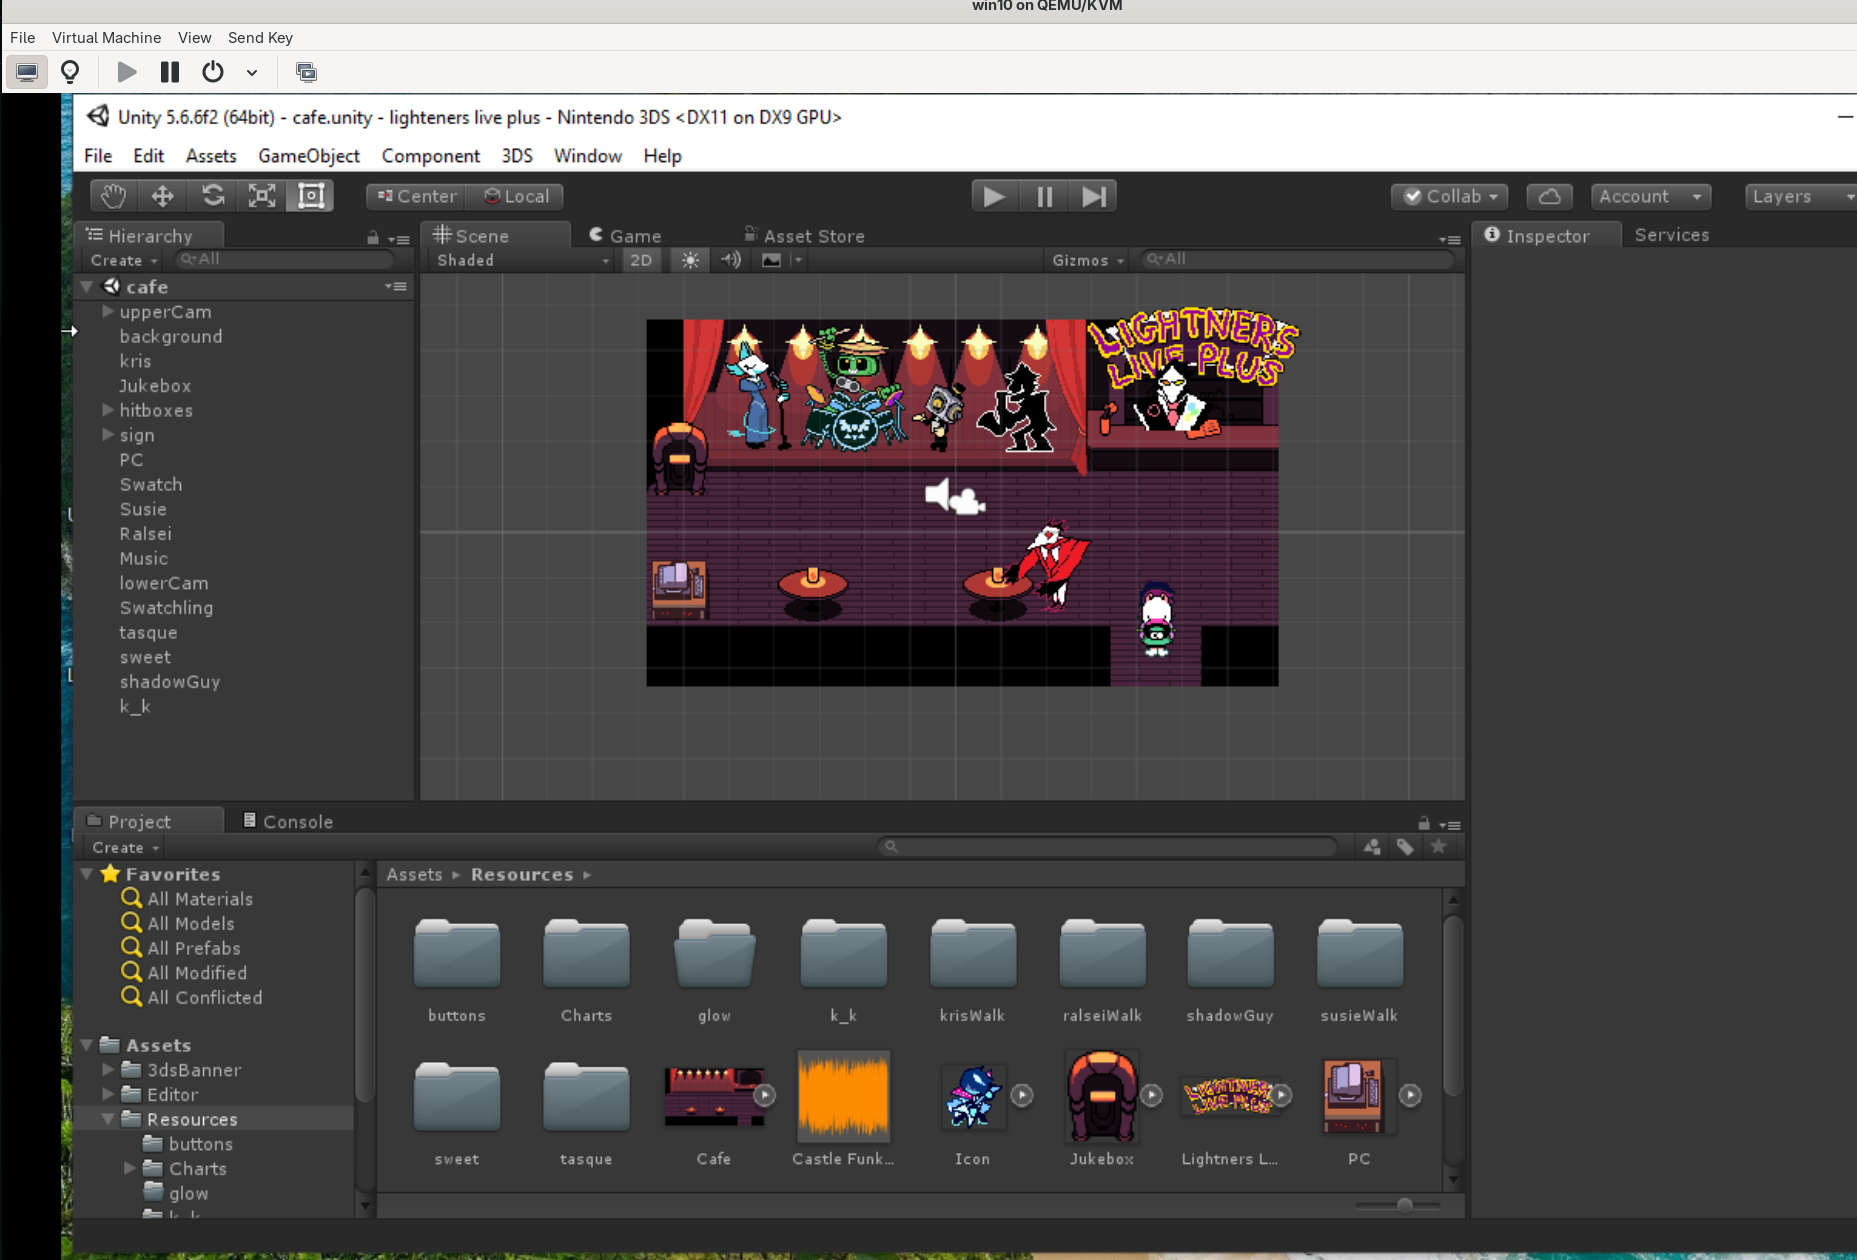Select the Cafe sprite asset

point(714,1096)
